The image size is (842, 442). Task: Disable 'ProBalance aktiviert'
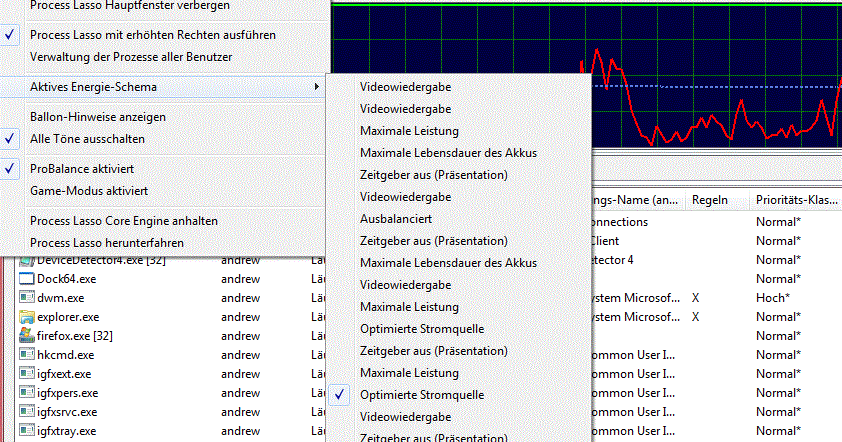pyautogui.click(x=164, y=169)
